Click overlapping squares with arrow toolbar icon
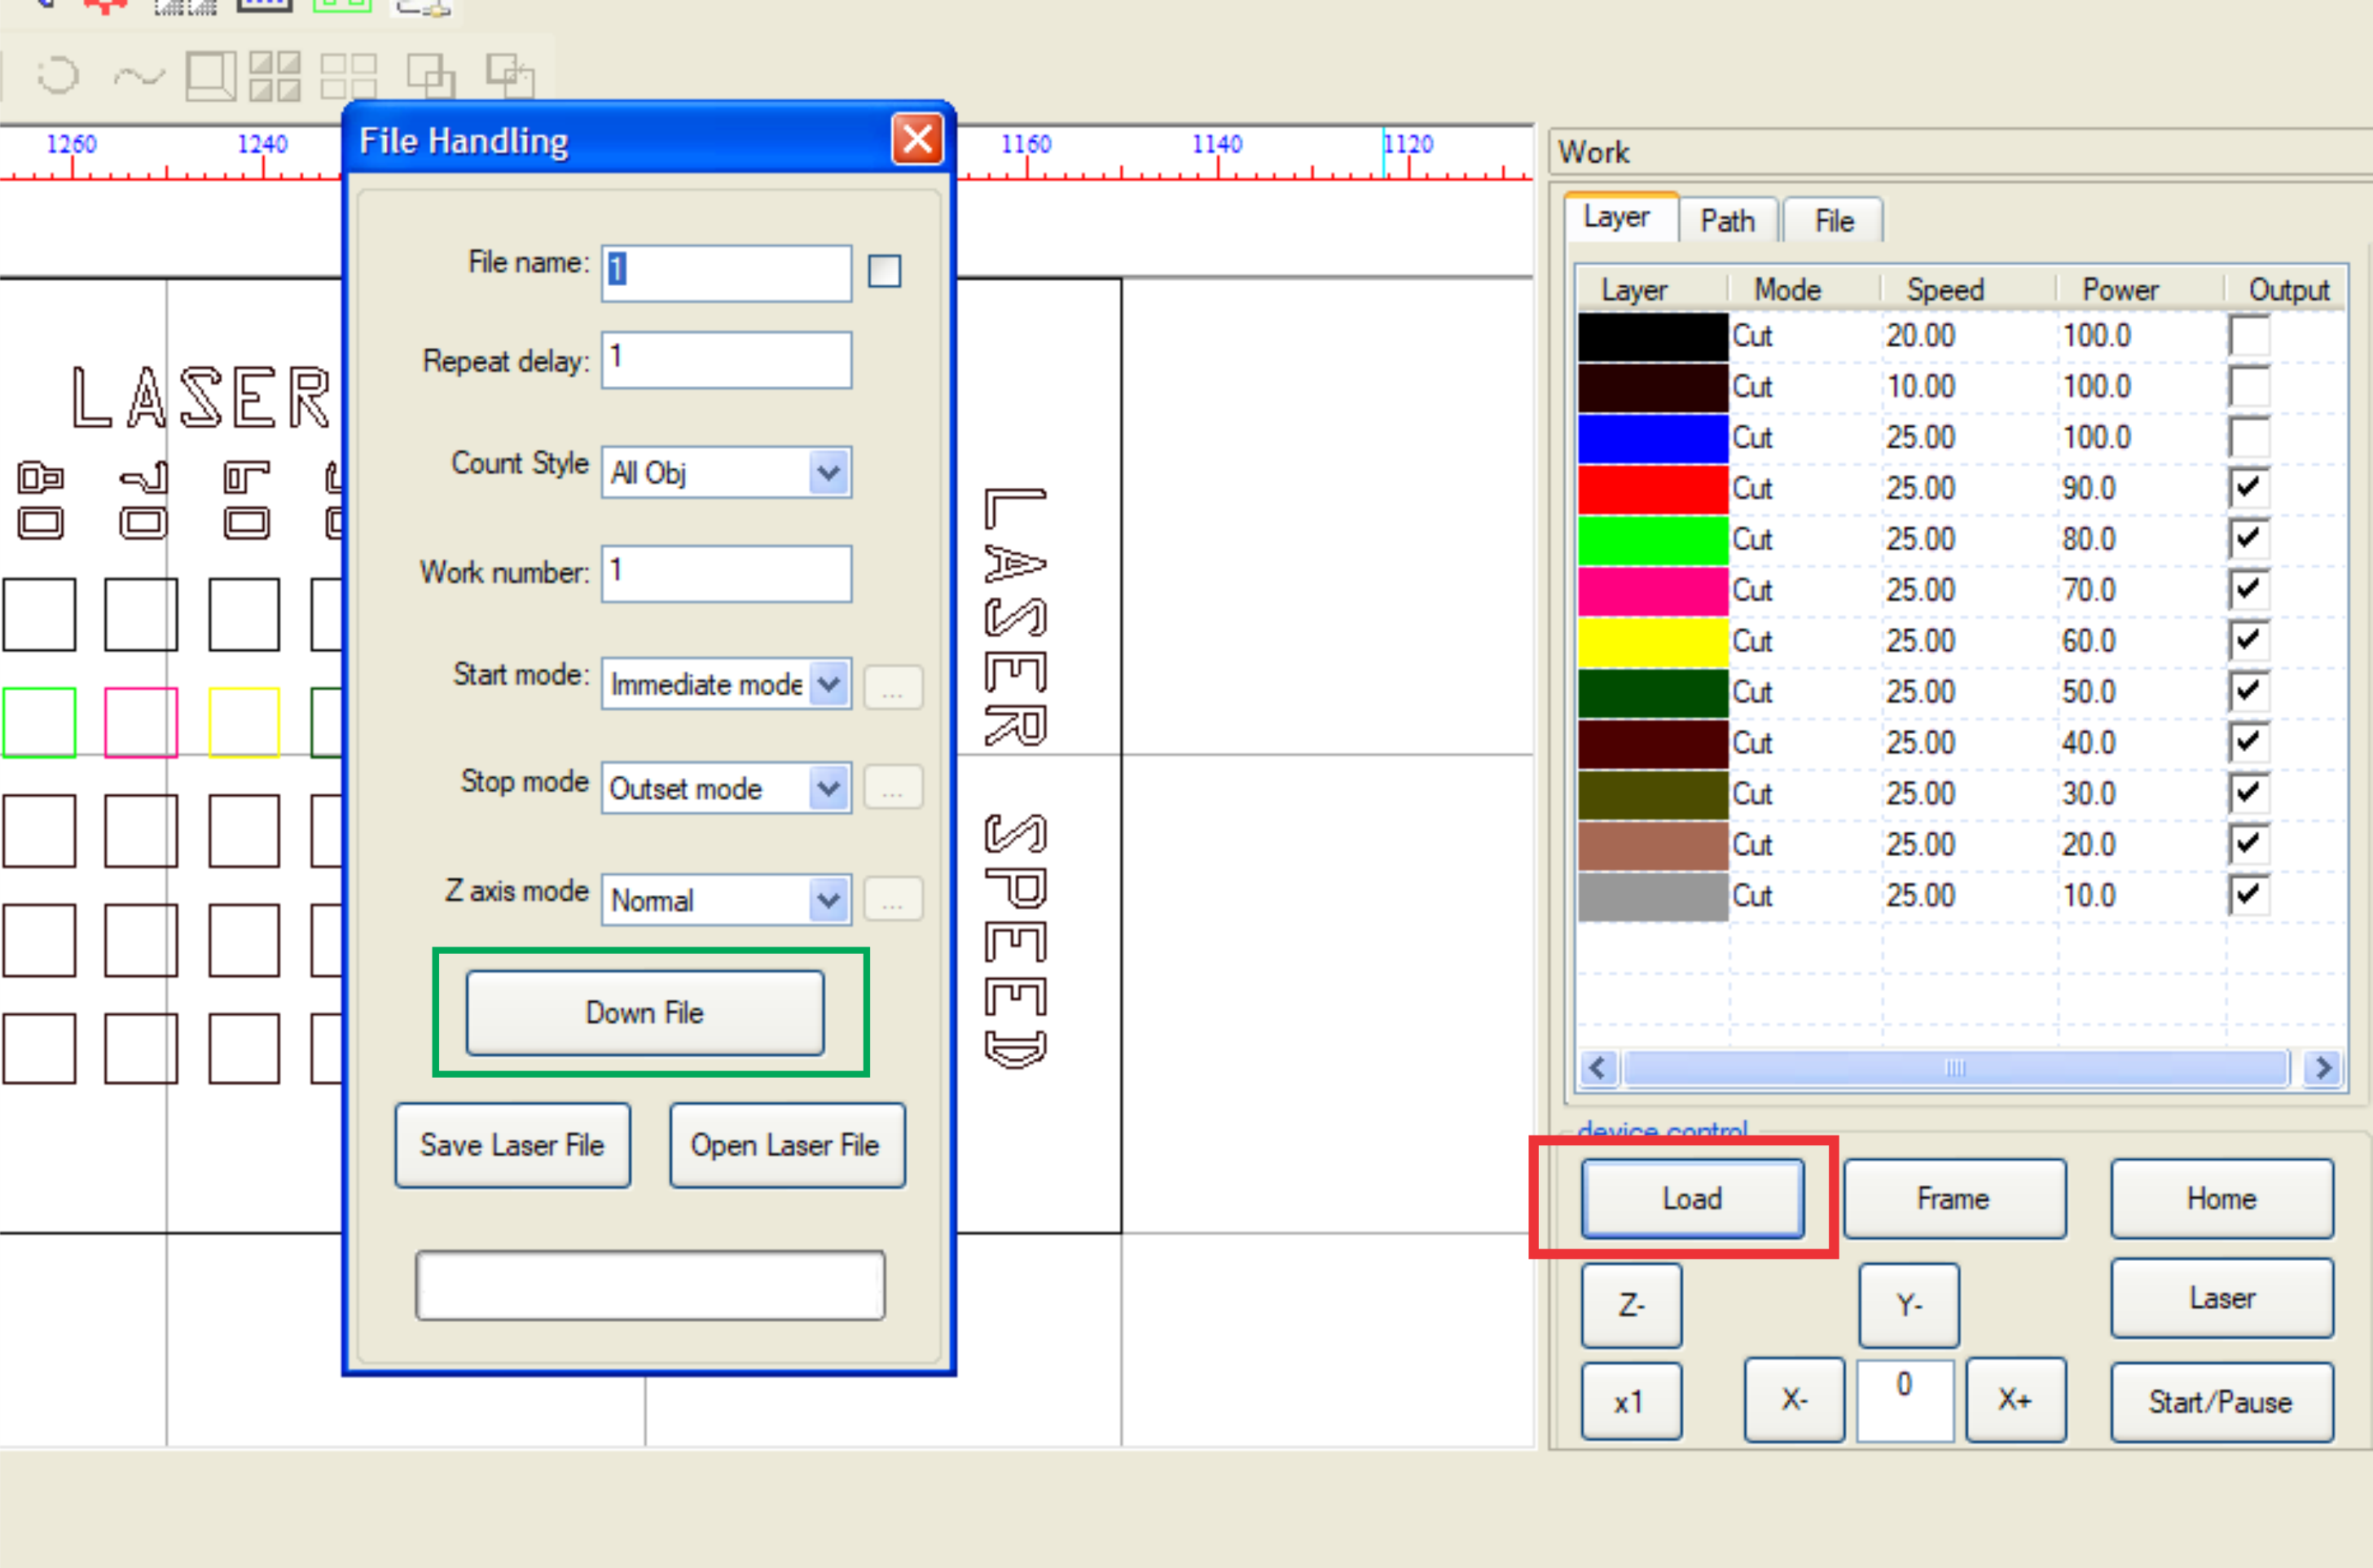 coord(510,76)
